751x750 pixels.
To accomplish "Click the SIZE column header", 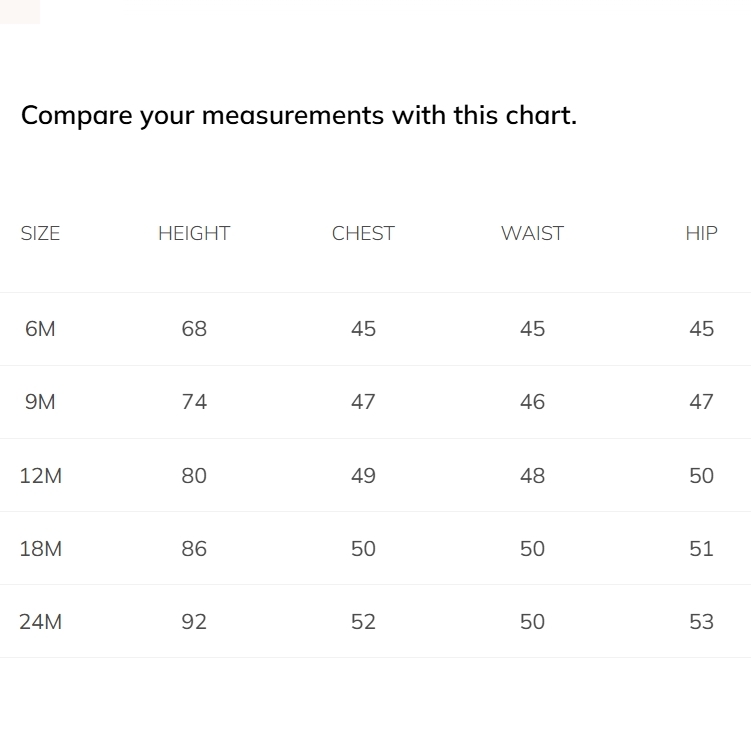I will [x=40, y=233].
